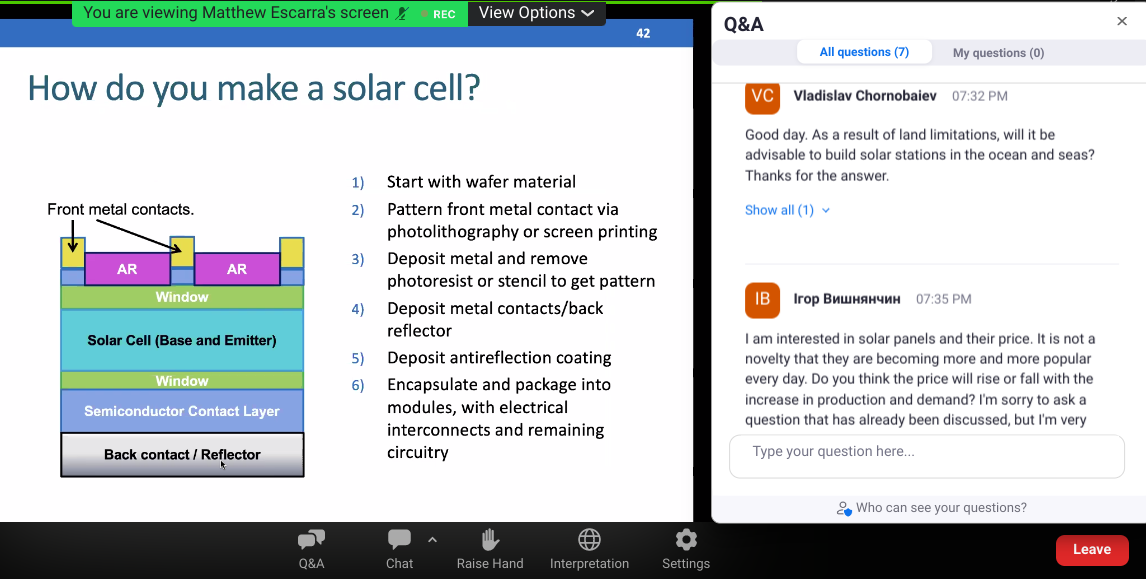Open Settings gear in meeting toolbar

[686, 541]
